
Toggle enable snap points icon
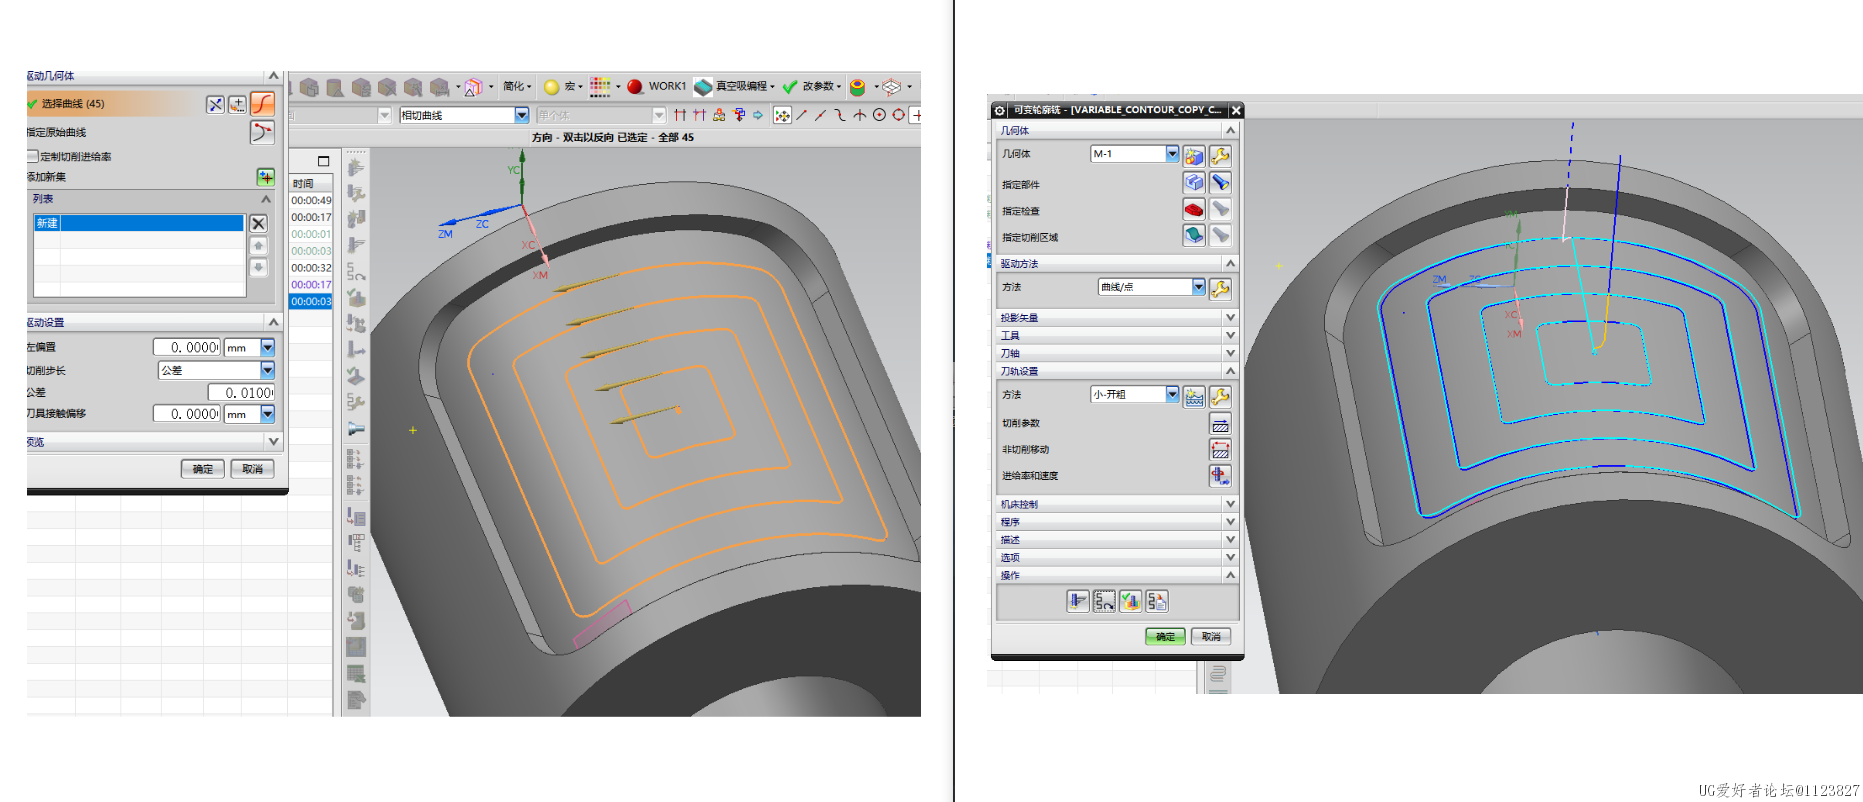[782, 115]
